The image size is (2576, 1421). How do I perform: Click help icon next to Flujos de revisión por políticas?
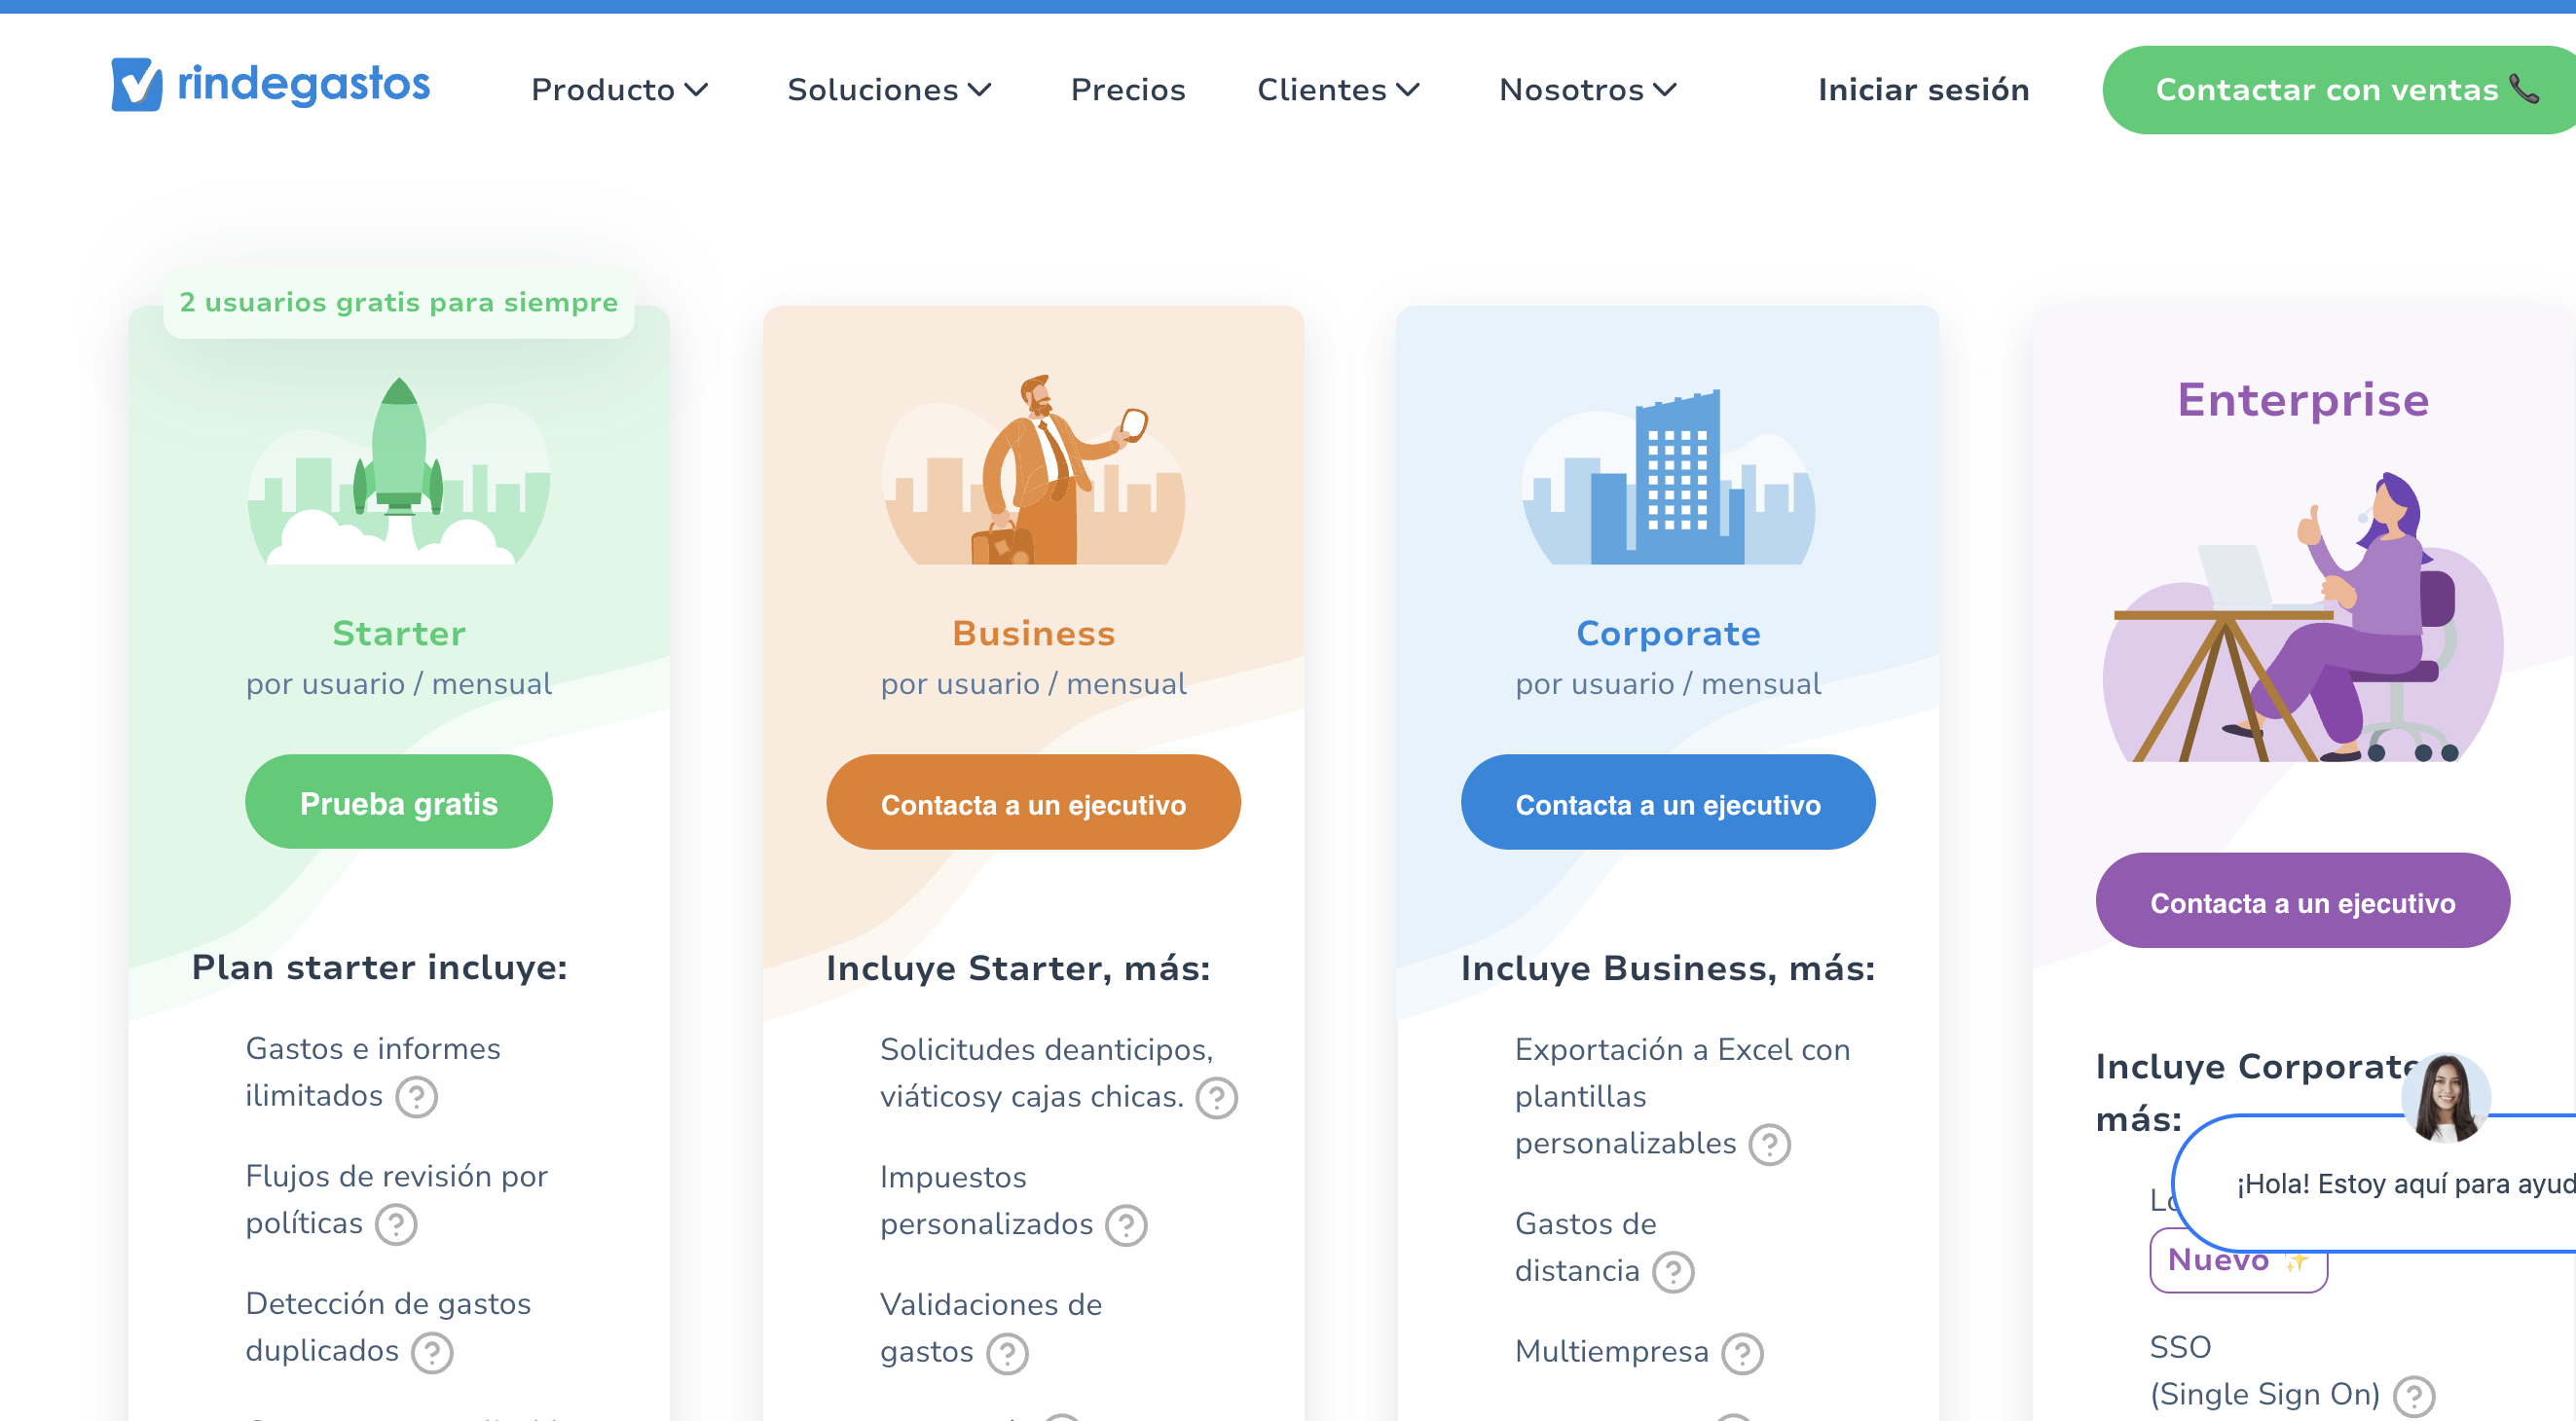click(x=396, y=1224)
